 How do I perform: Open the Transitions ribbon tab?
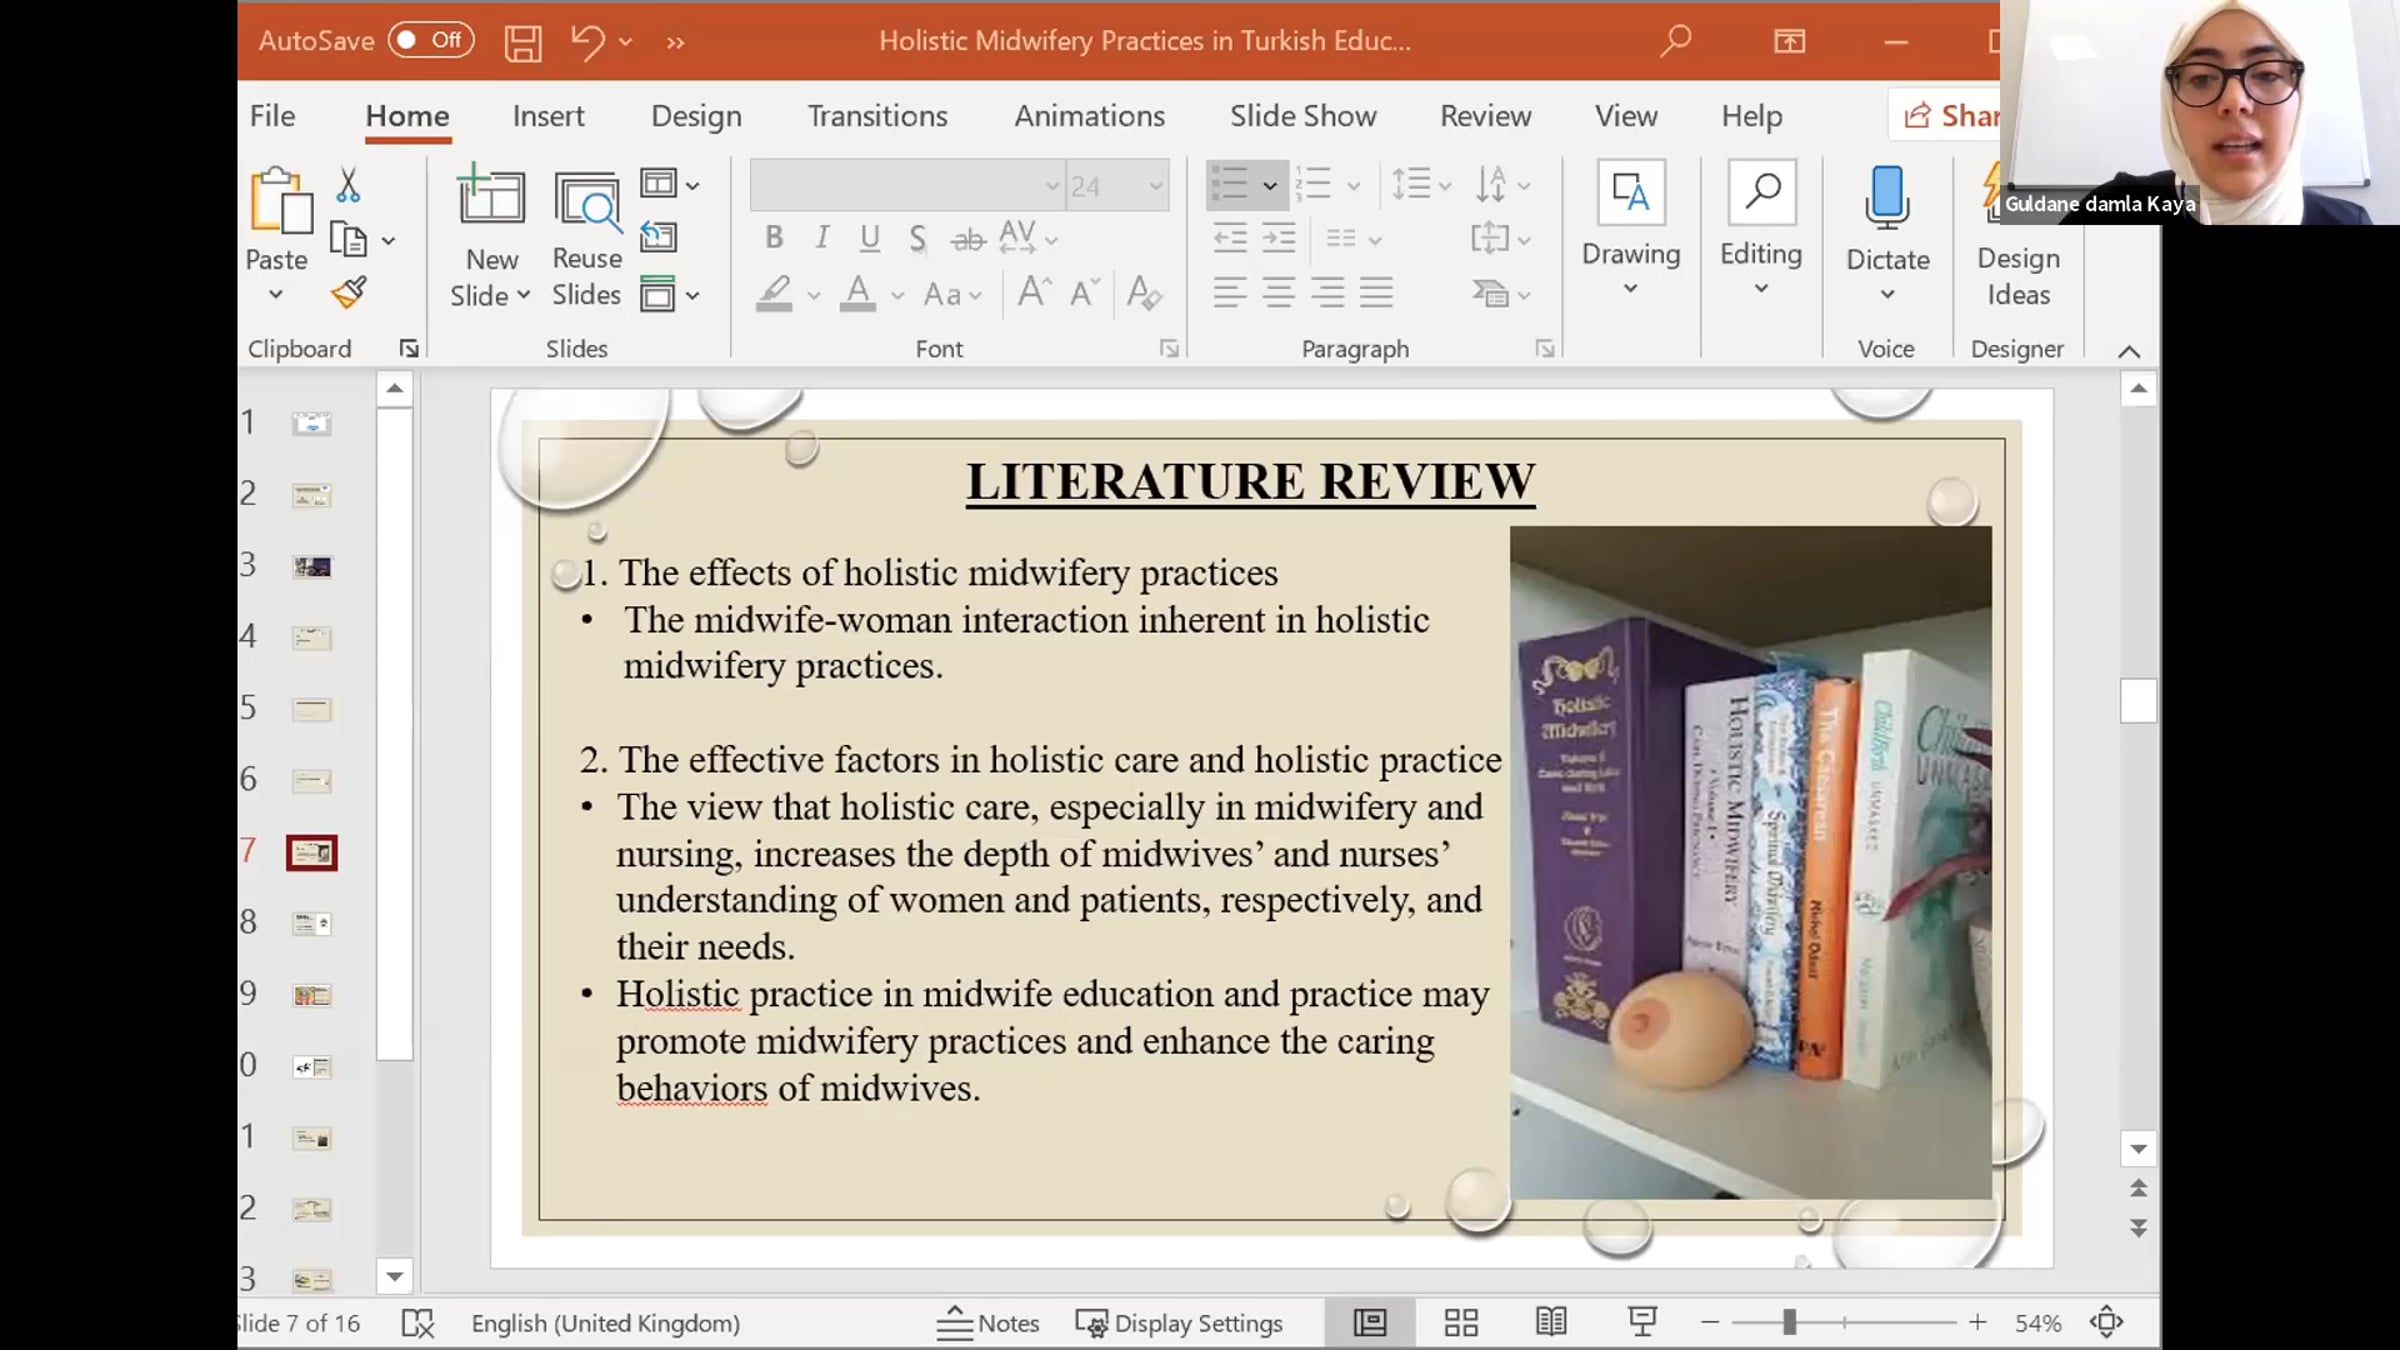[x=877, y=116]
